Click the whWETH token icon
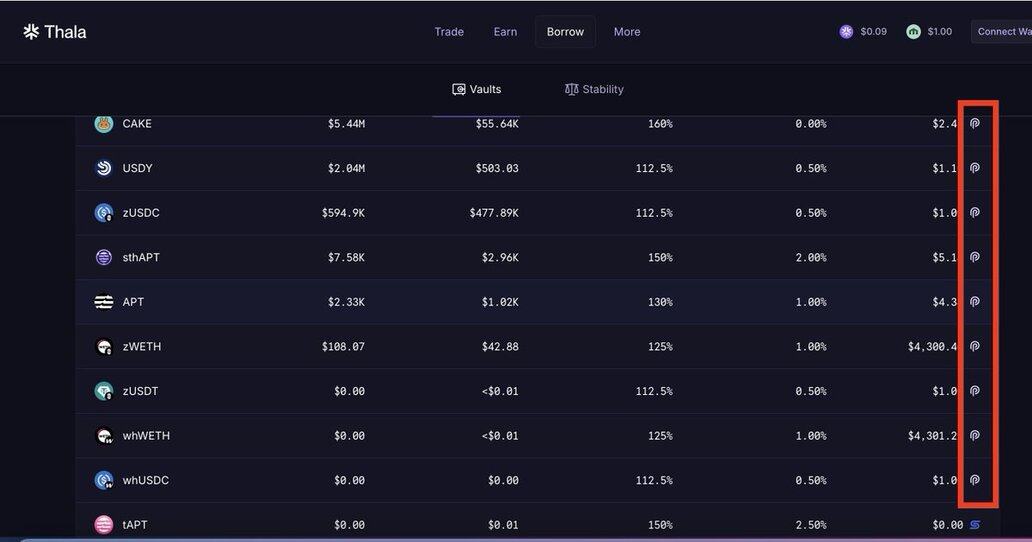Screen dimensions: 1032x542 point(104,435)
